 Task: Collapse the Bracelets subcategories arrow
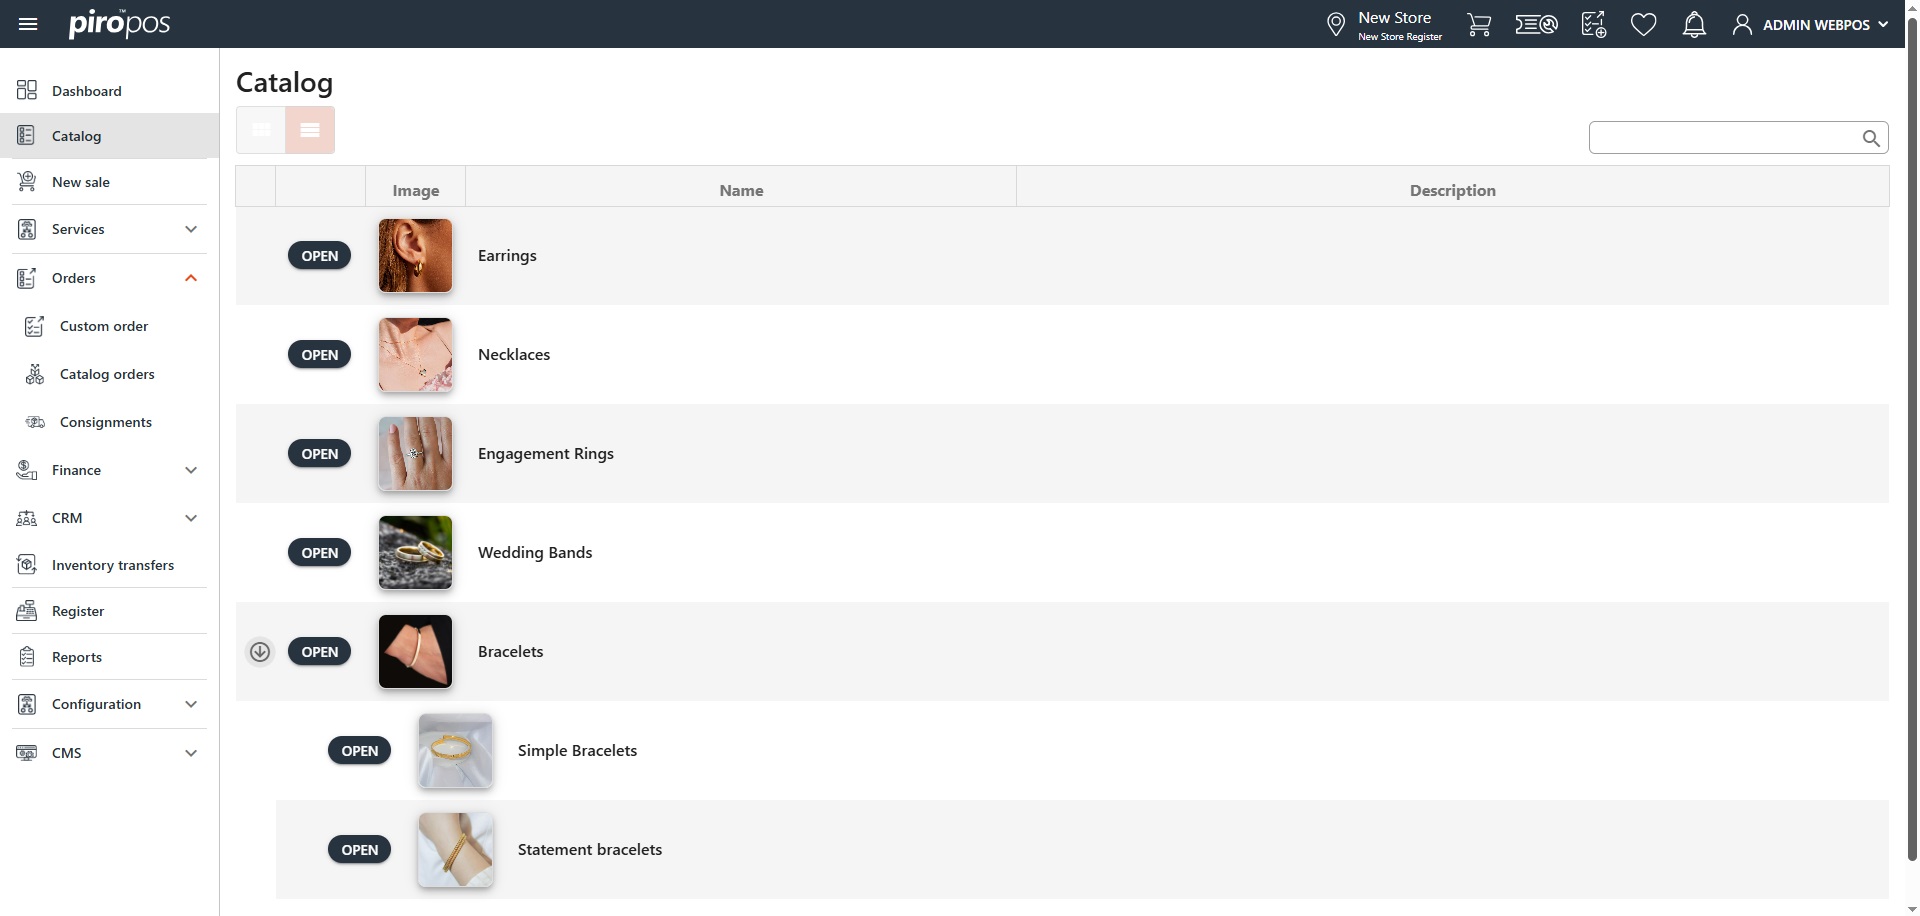click(260, 652)
